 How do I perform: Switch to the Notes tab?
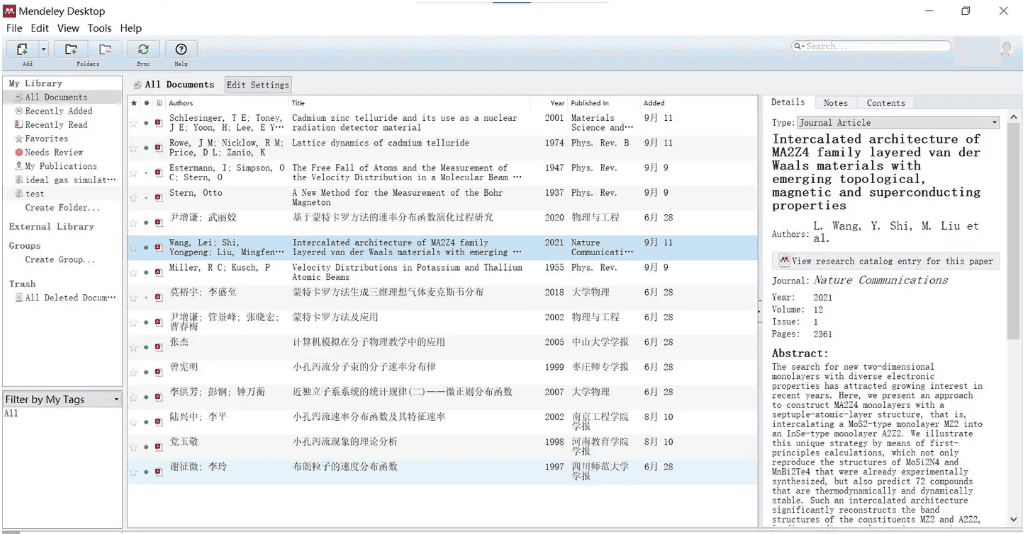(x=835, y=102)
